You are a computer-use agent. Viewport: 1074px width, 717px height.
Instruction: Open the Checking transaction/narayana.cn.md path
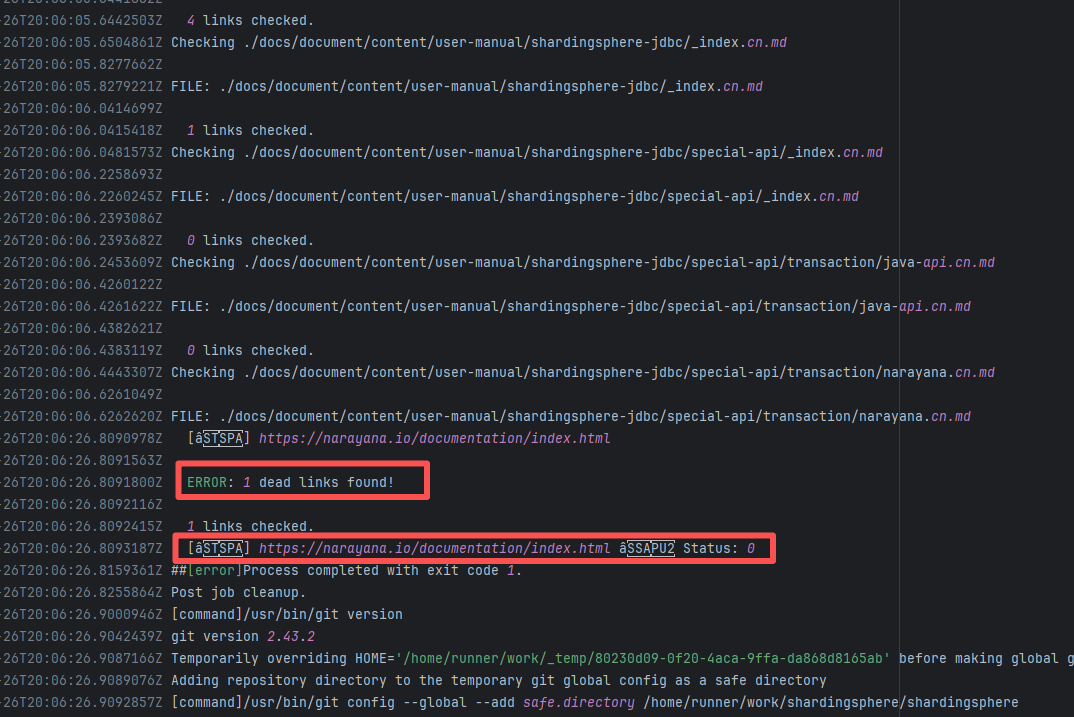[582, 372]
